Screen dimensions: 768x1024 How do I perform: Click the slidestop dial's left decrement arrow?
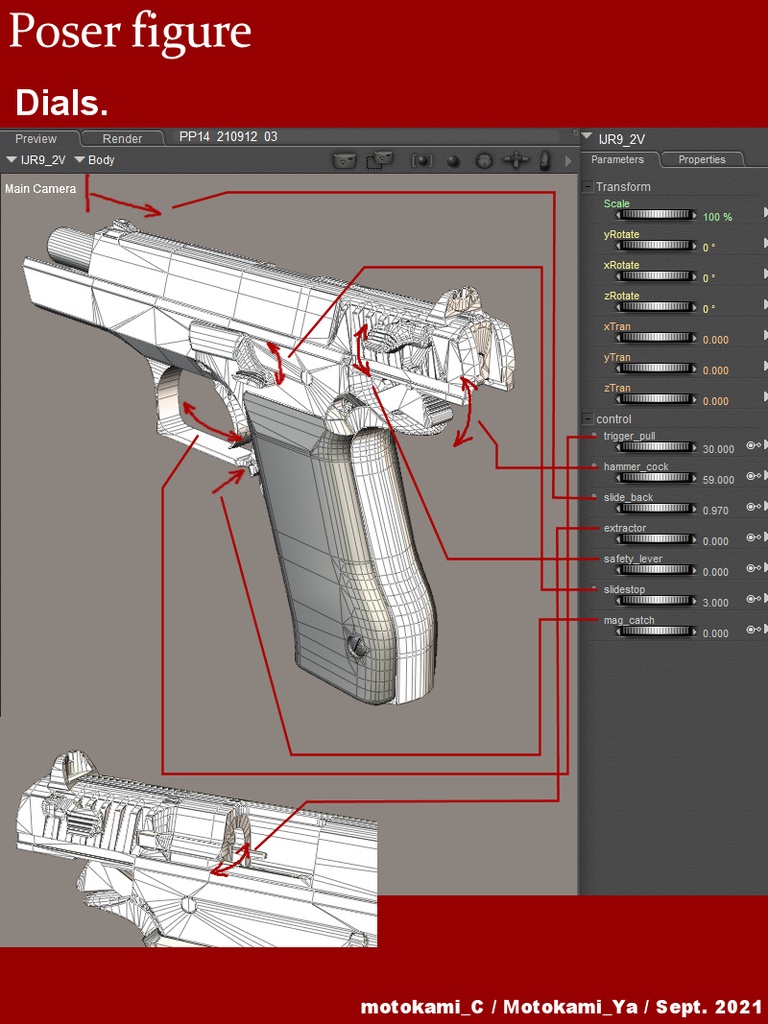pos(620,601)
